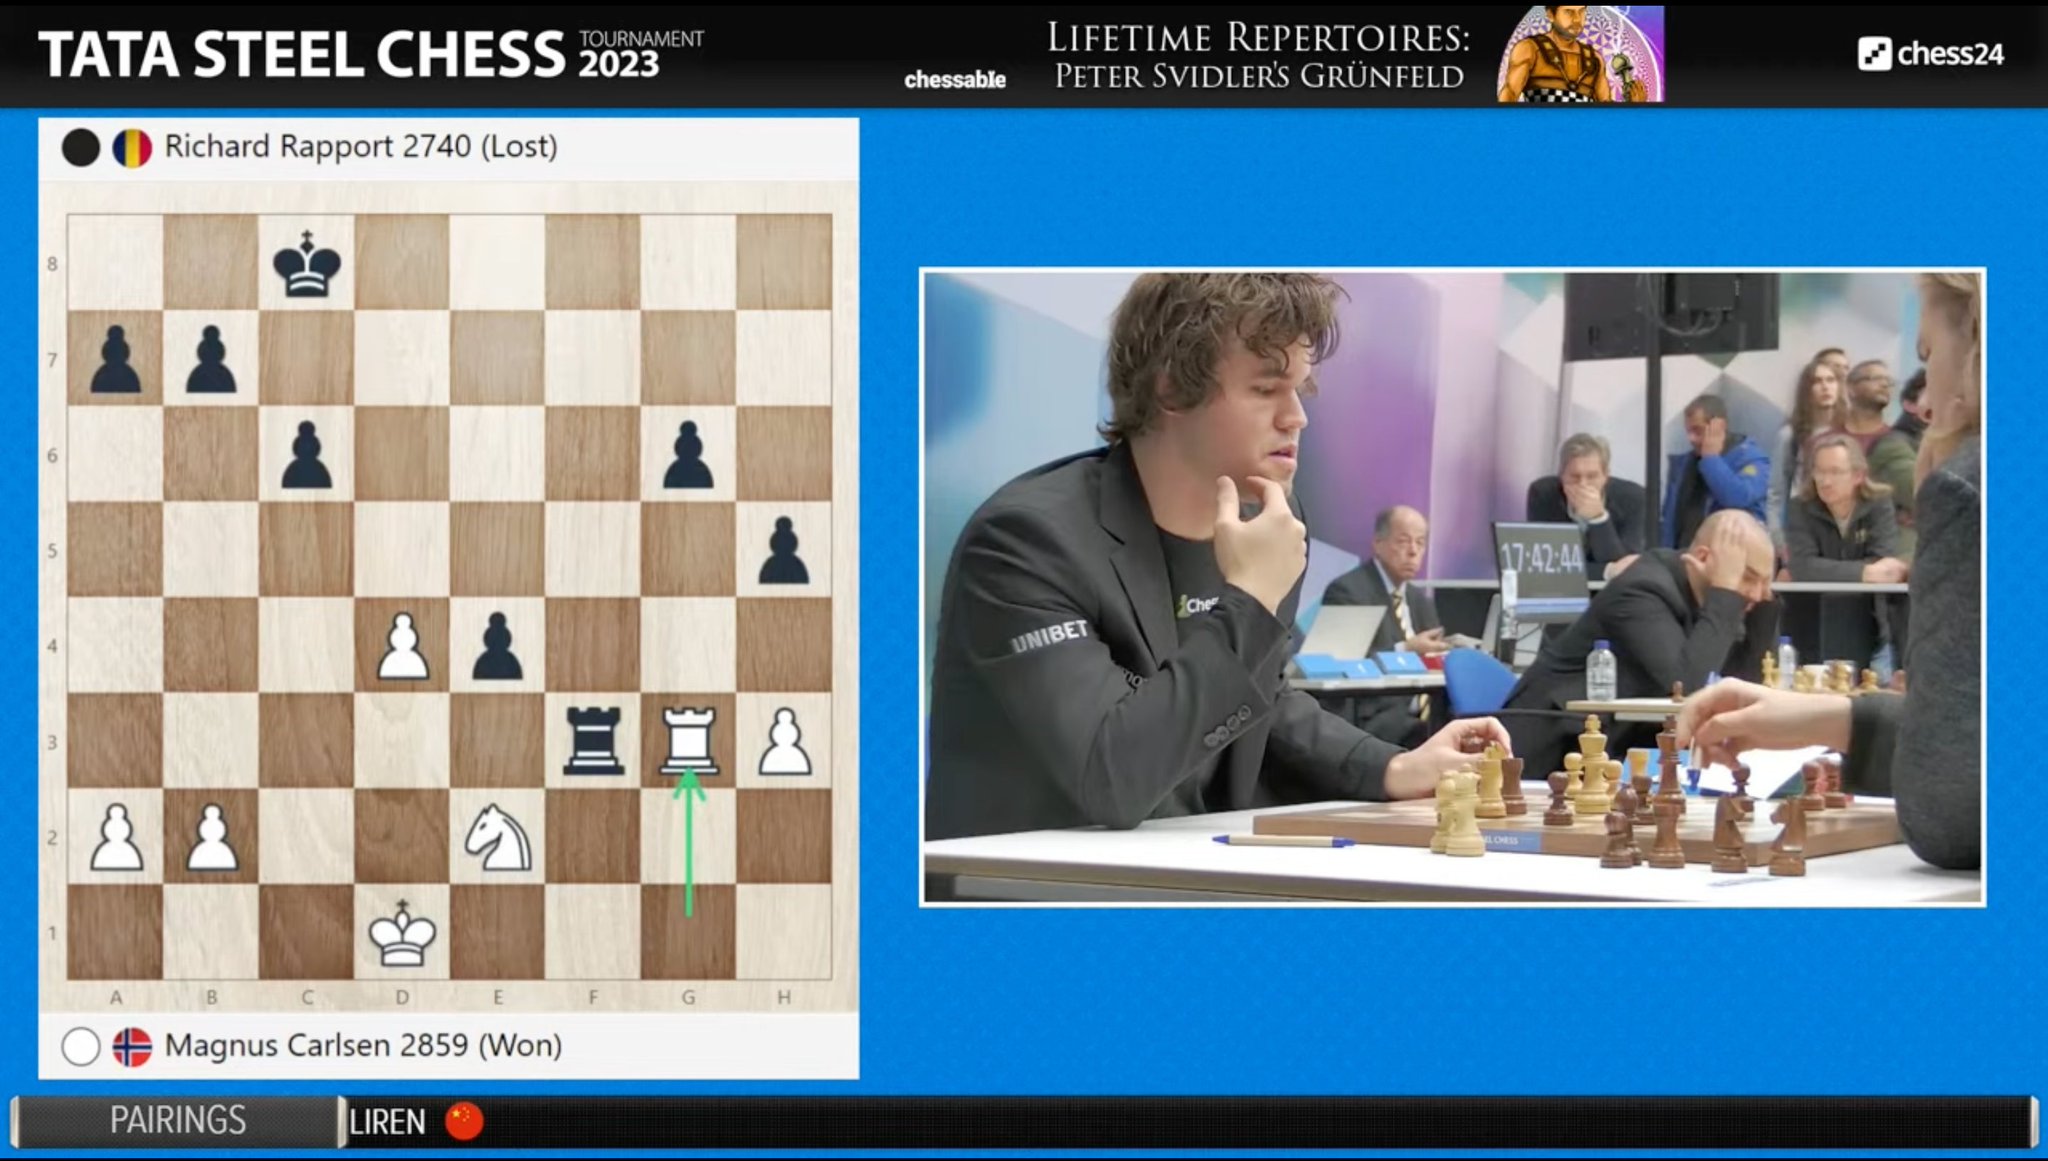Viewport: 2048px width, 1161px height.
Task: Click the empty e5 square on the board
Action: (497, 550)
